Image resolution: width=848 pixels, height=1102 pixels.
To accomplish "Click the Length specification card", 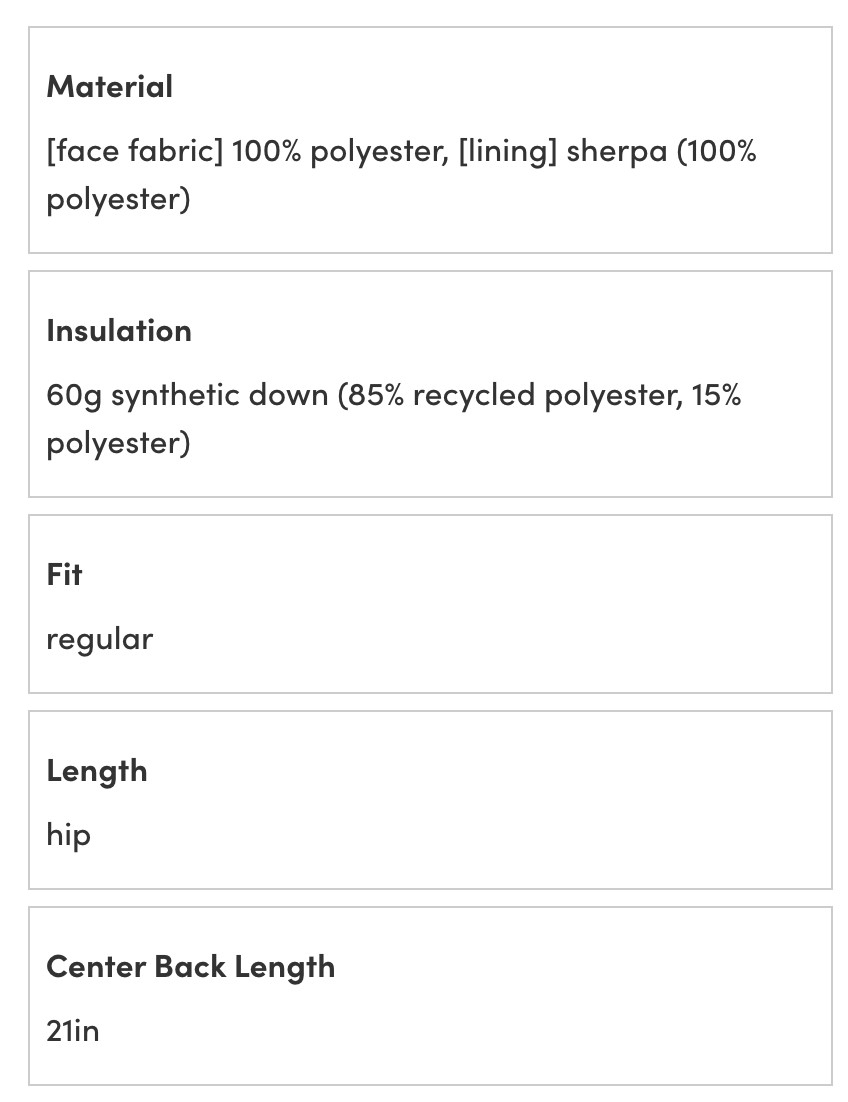I will pos(430,800).
